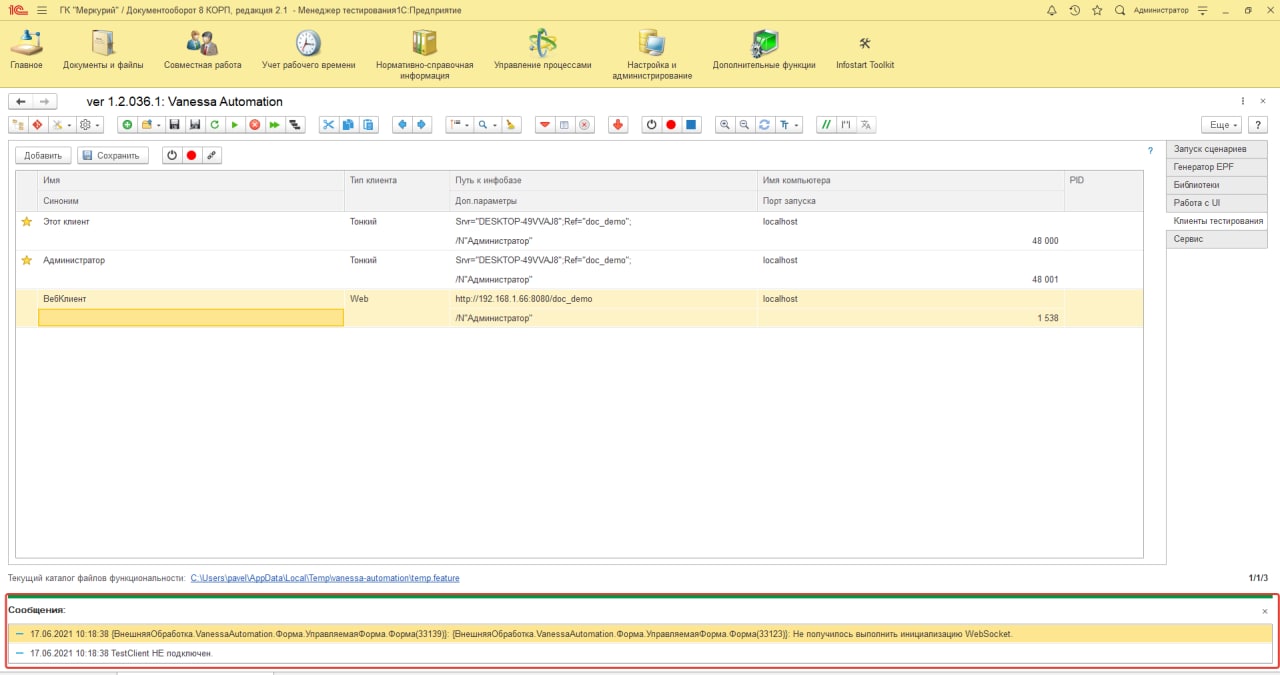Open the Работа с UI tab
This screenshot has height=675, width=1280.
pyautogui.click(x=1216, y=203)
